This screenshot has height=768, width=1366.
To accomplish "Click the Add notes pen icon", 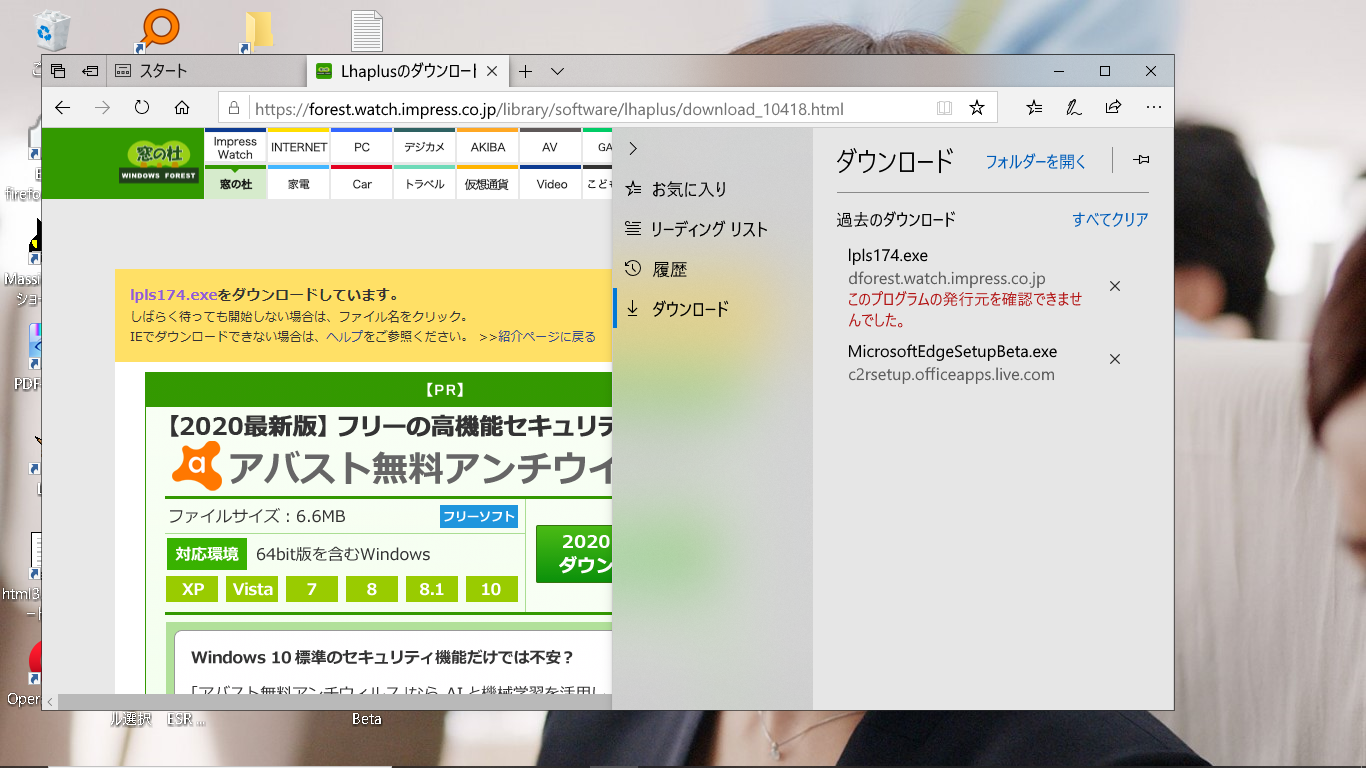I will point(1074,108).
